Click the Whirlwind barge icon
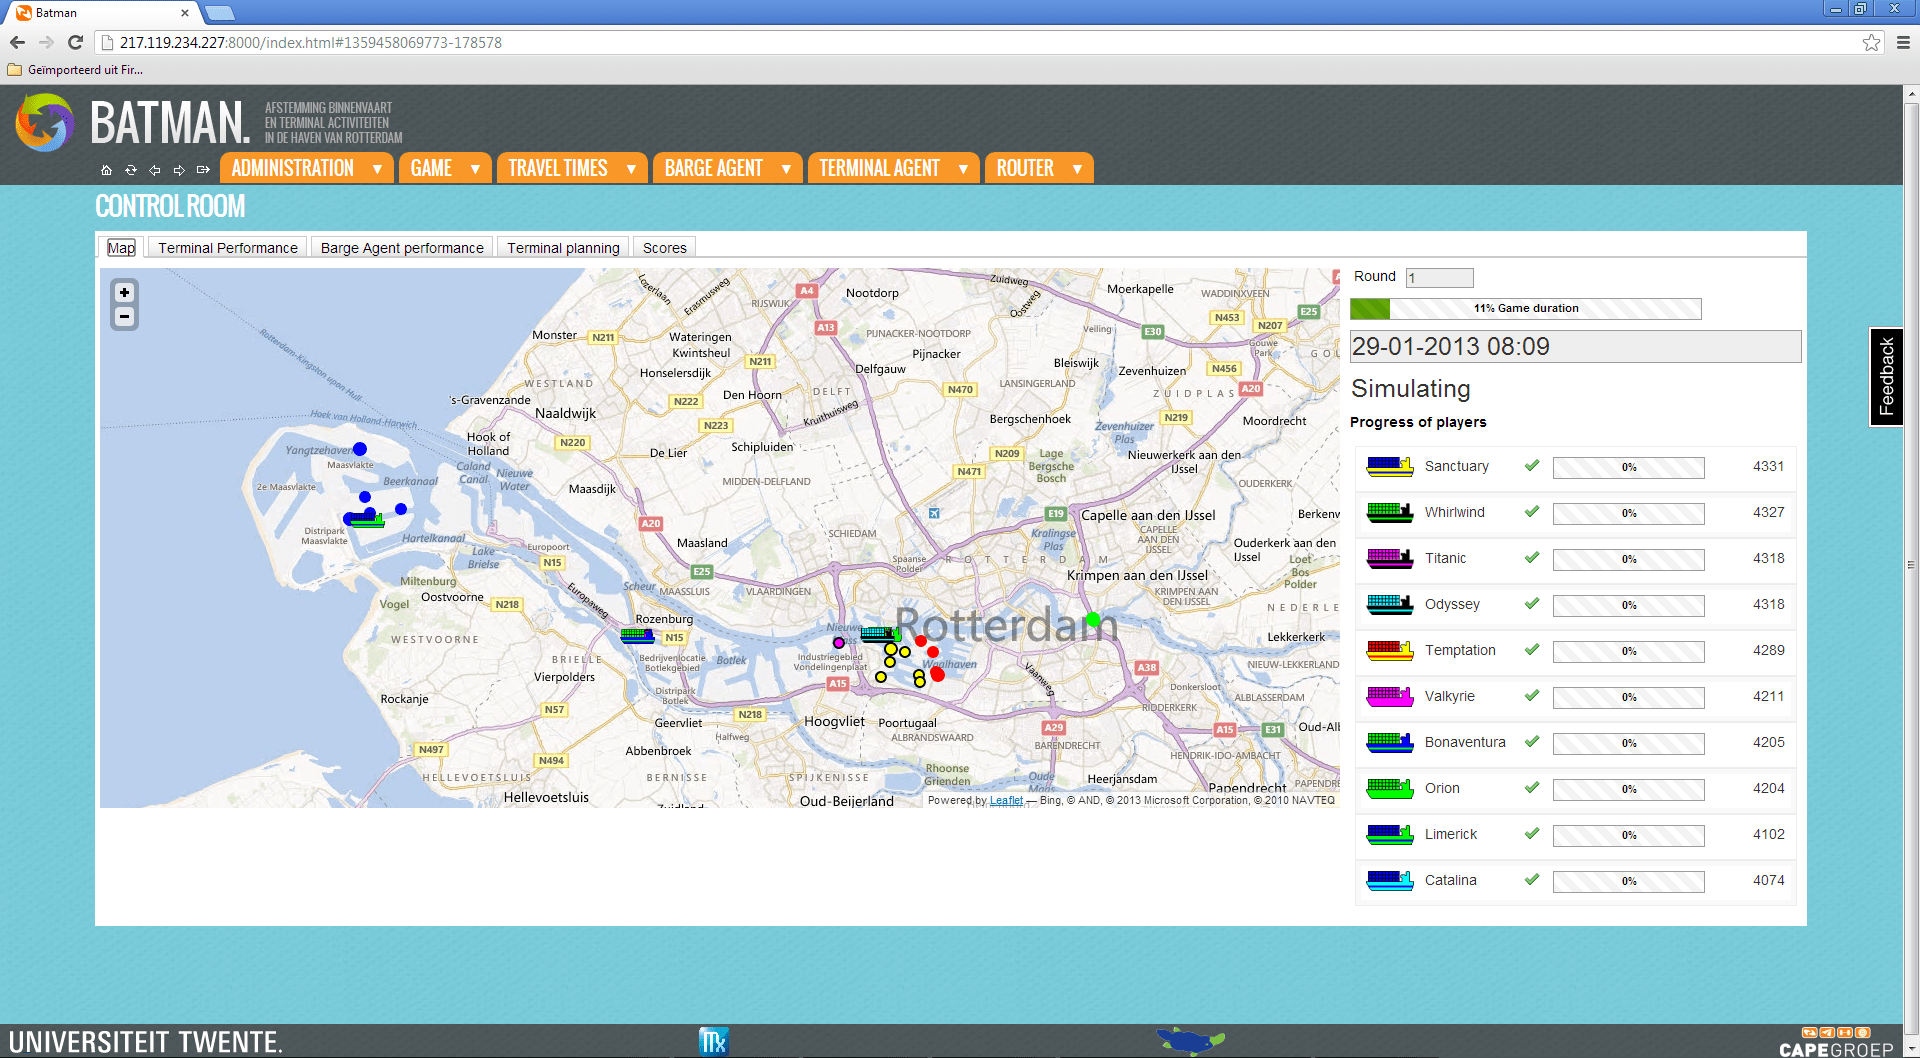The image size is (1920, 1058). (1390, 512)
